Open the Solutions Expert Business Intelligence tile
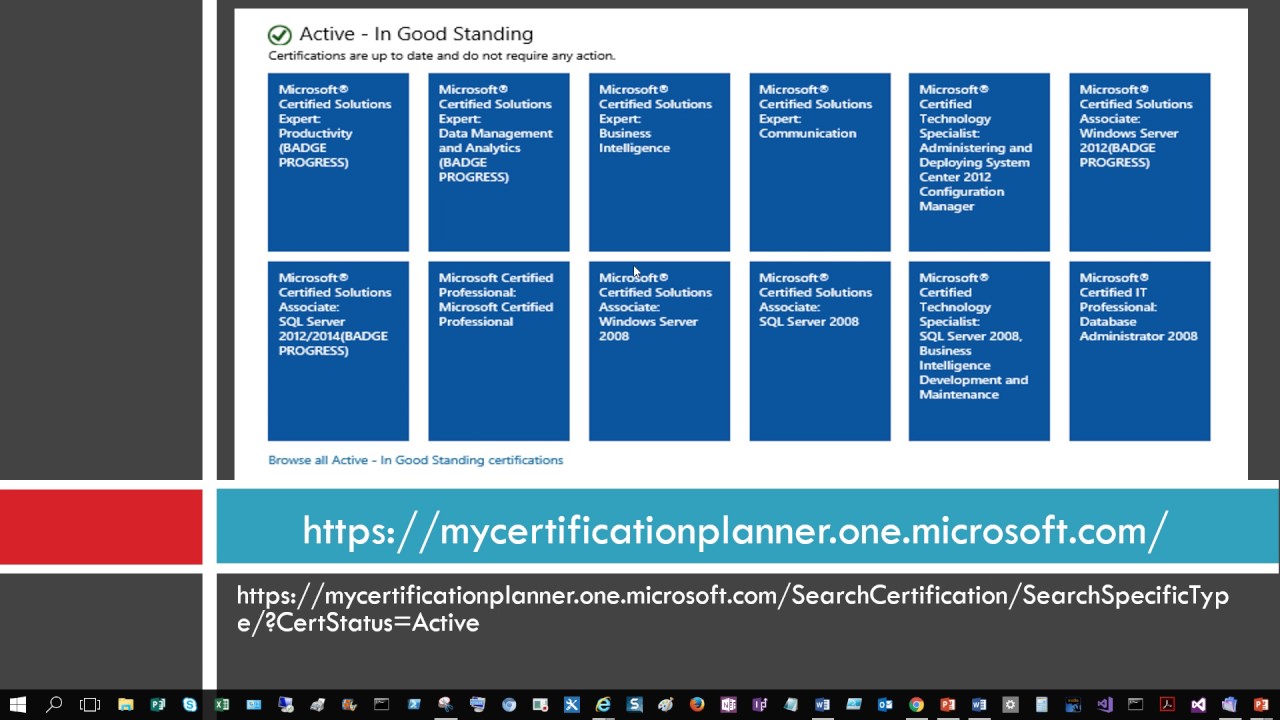 click(659, 162)
